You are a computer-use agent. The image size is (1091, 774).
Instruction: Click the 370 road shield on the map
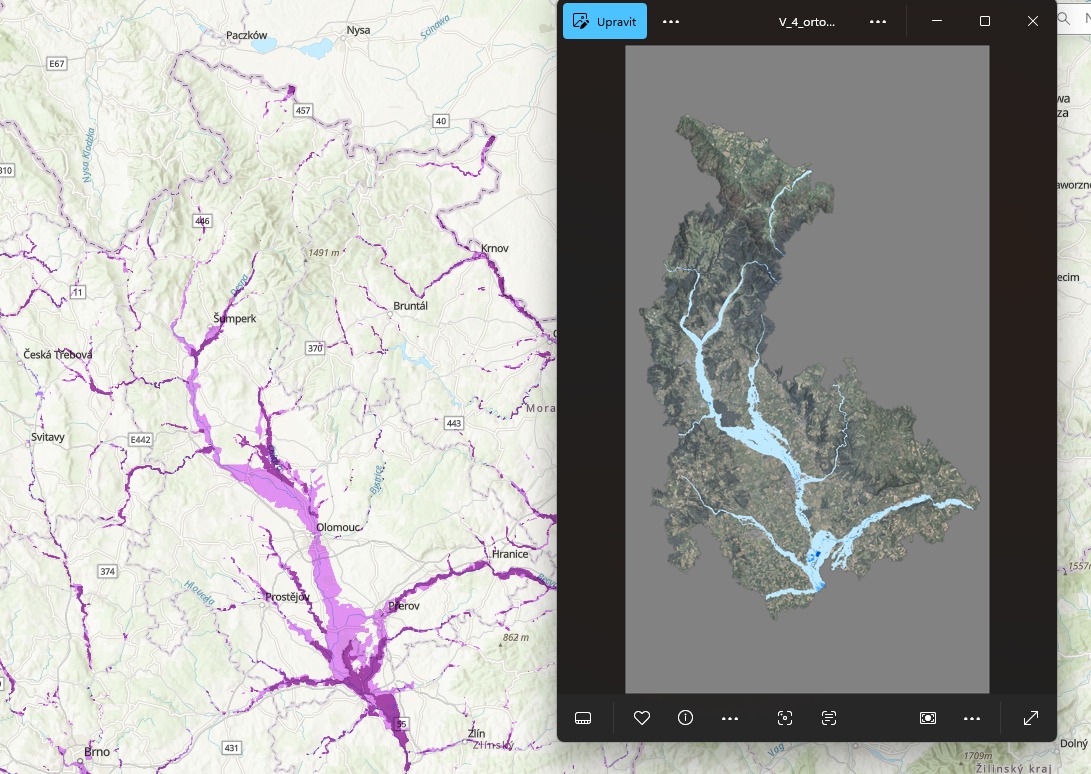315,348
